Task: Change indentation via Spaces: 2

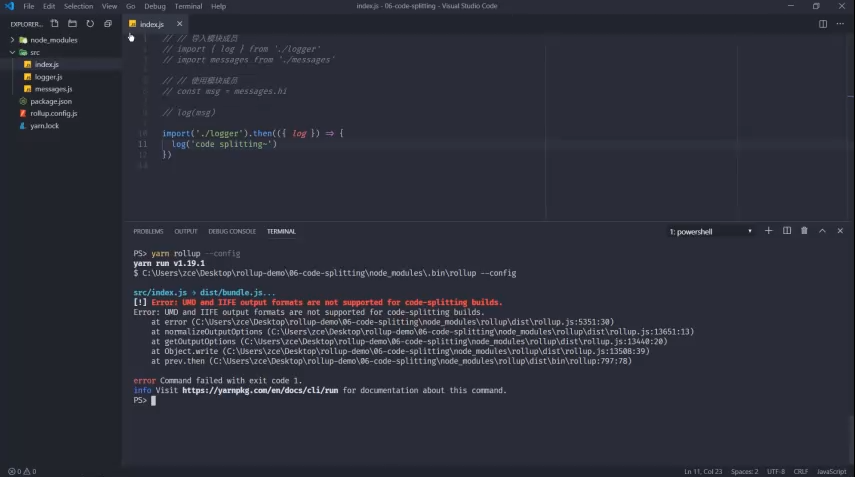Action: [744, 472]
